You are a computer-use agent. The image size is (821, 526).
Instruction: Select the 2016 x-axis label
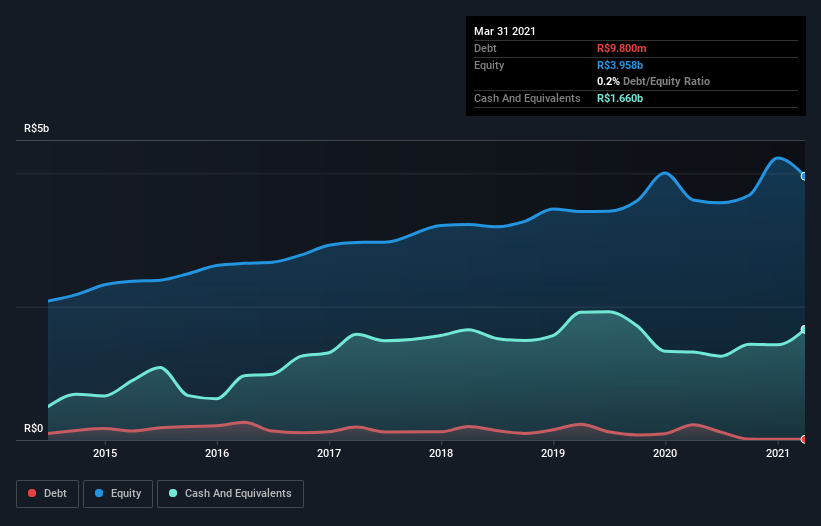click(217, 454)
